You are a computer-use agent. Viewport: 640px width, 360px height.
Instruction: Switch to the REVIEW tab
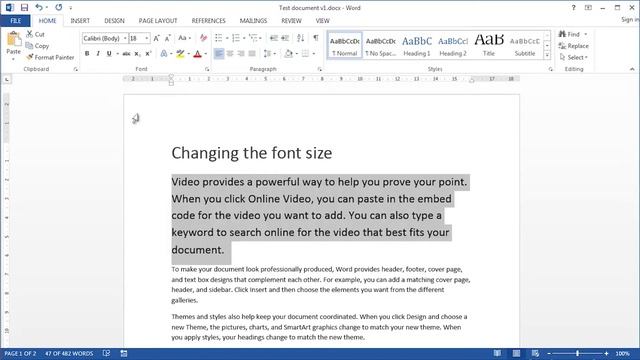coord(291,21)
